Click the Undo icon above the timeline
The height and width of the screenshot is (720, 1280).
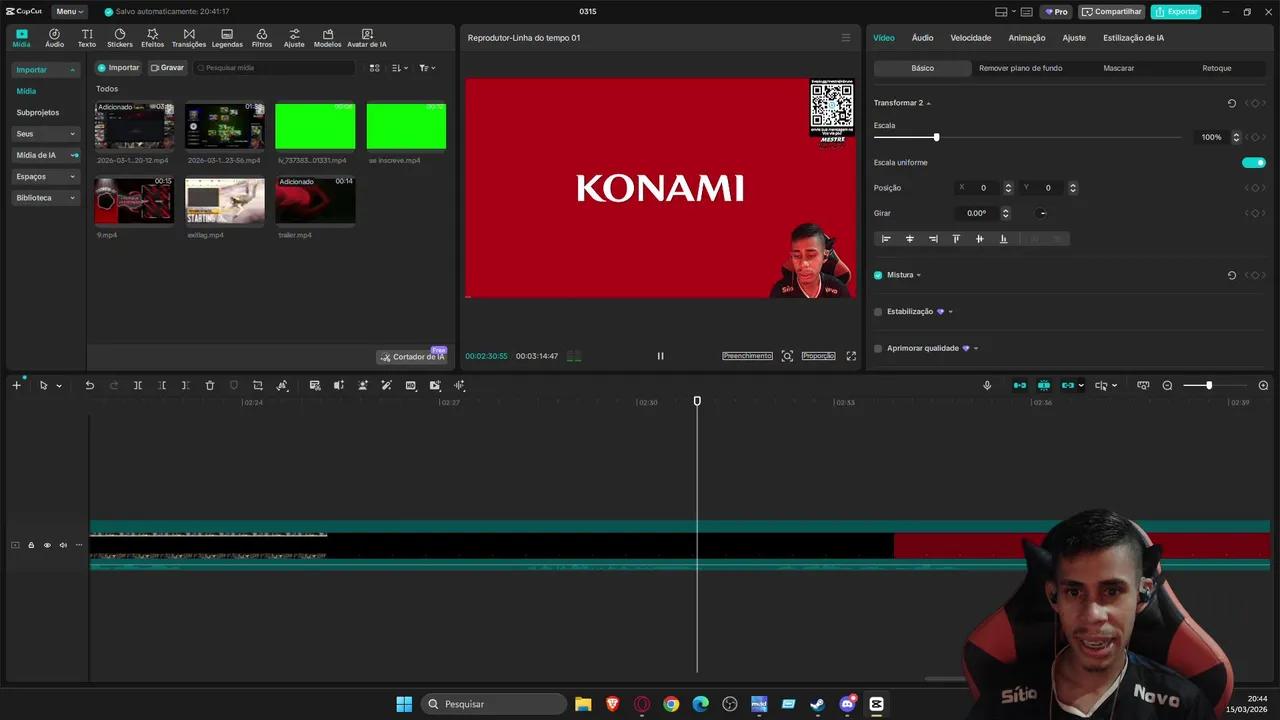tap(89, 385)
